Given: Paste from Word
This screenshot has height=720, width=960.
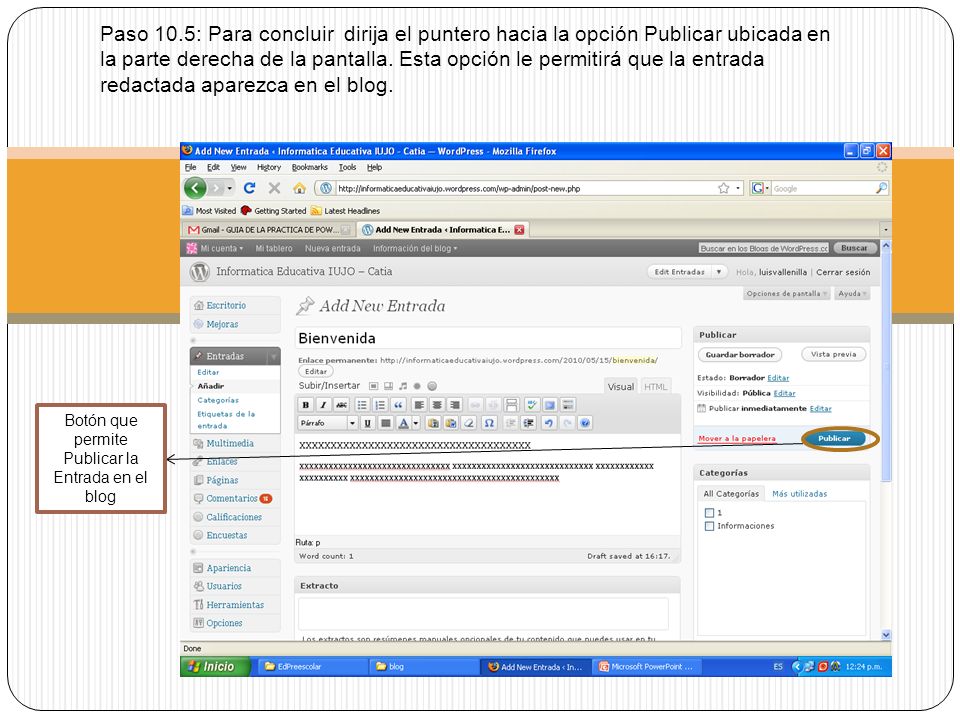Looking at the screenshot, I should (x=451, y=423).
